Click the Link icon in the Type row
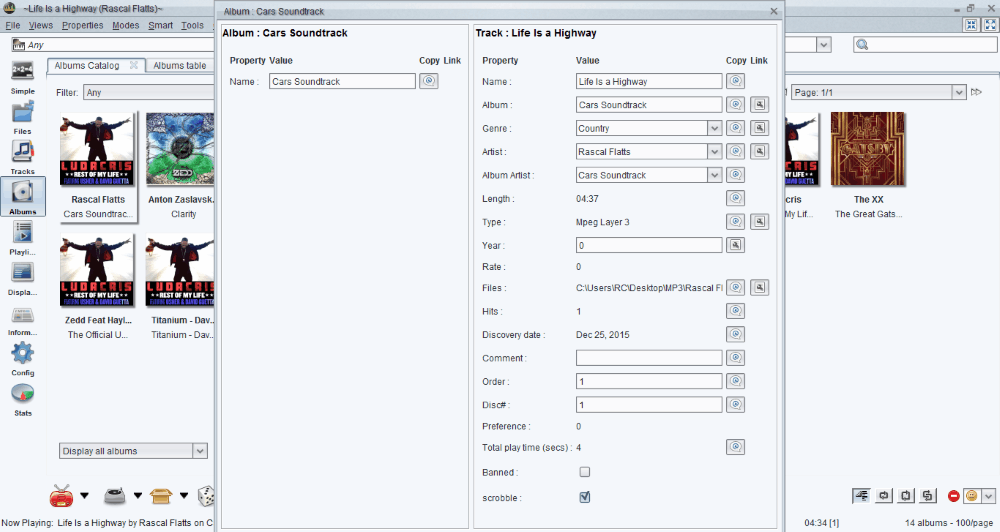Image resolution: width=1000 pixels, height=532 pixels. [760, 221]
